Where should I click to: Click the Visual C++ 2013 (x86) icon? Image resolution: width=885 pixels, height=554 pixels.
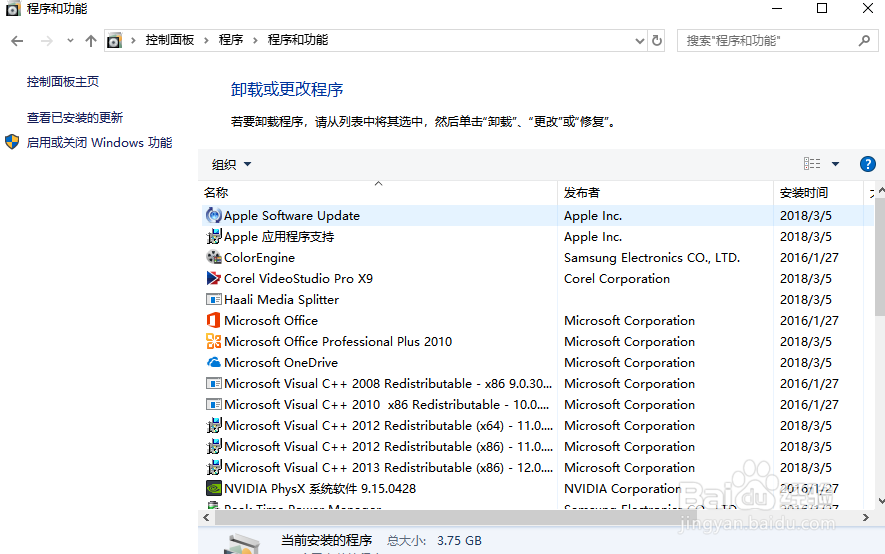click(213, 467)
